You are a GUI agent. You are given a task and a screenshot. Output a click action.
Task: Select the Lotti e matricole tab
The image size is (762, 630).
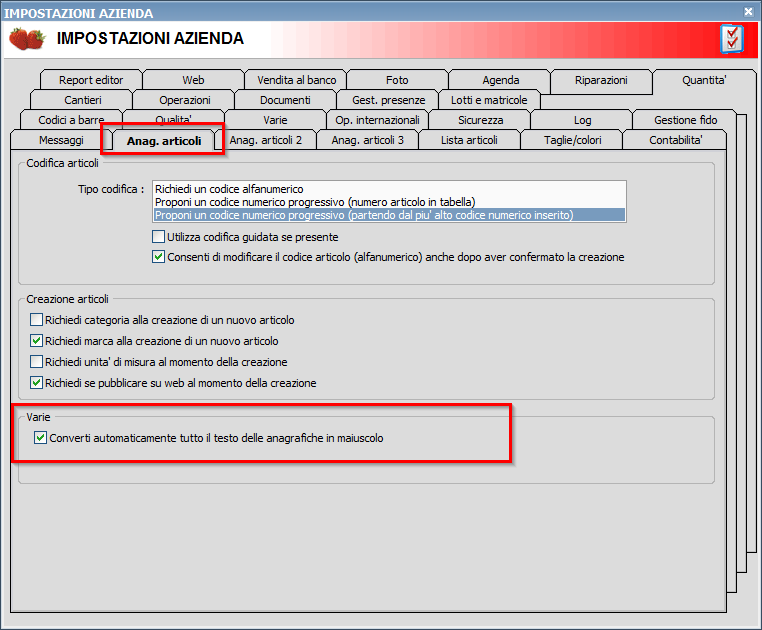(489, 100)
